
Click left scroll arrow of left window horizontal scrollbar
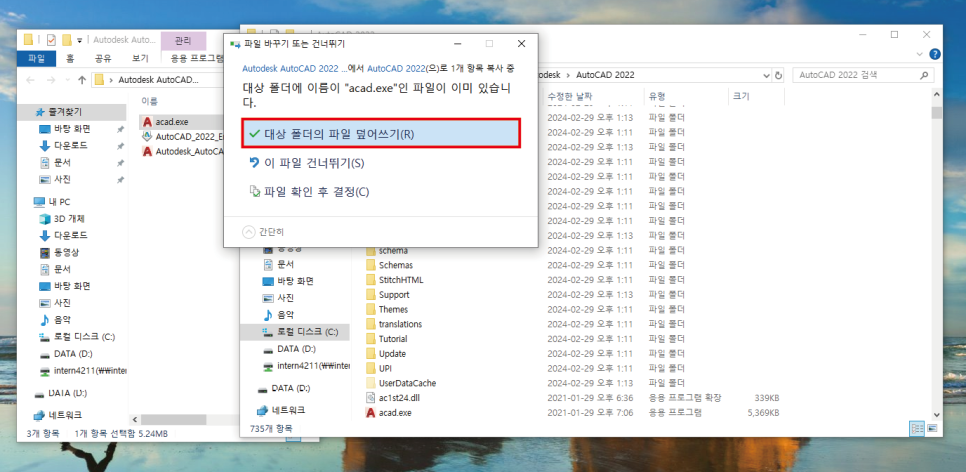coord(135,420)
